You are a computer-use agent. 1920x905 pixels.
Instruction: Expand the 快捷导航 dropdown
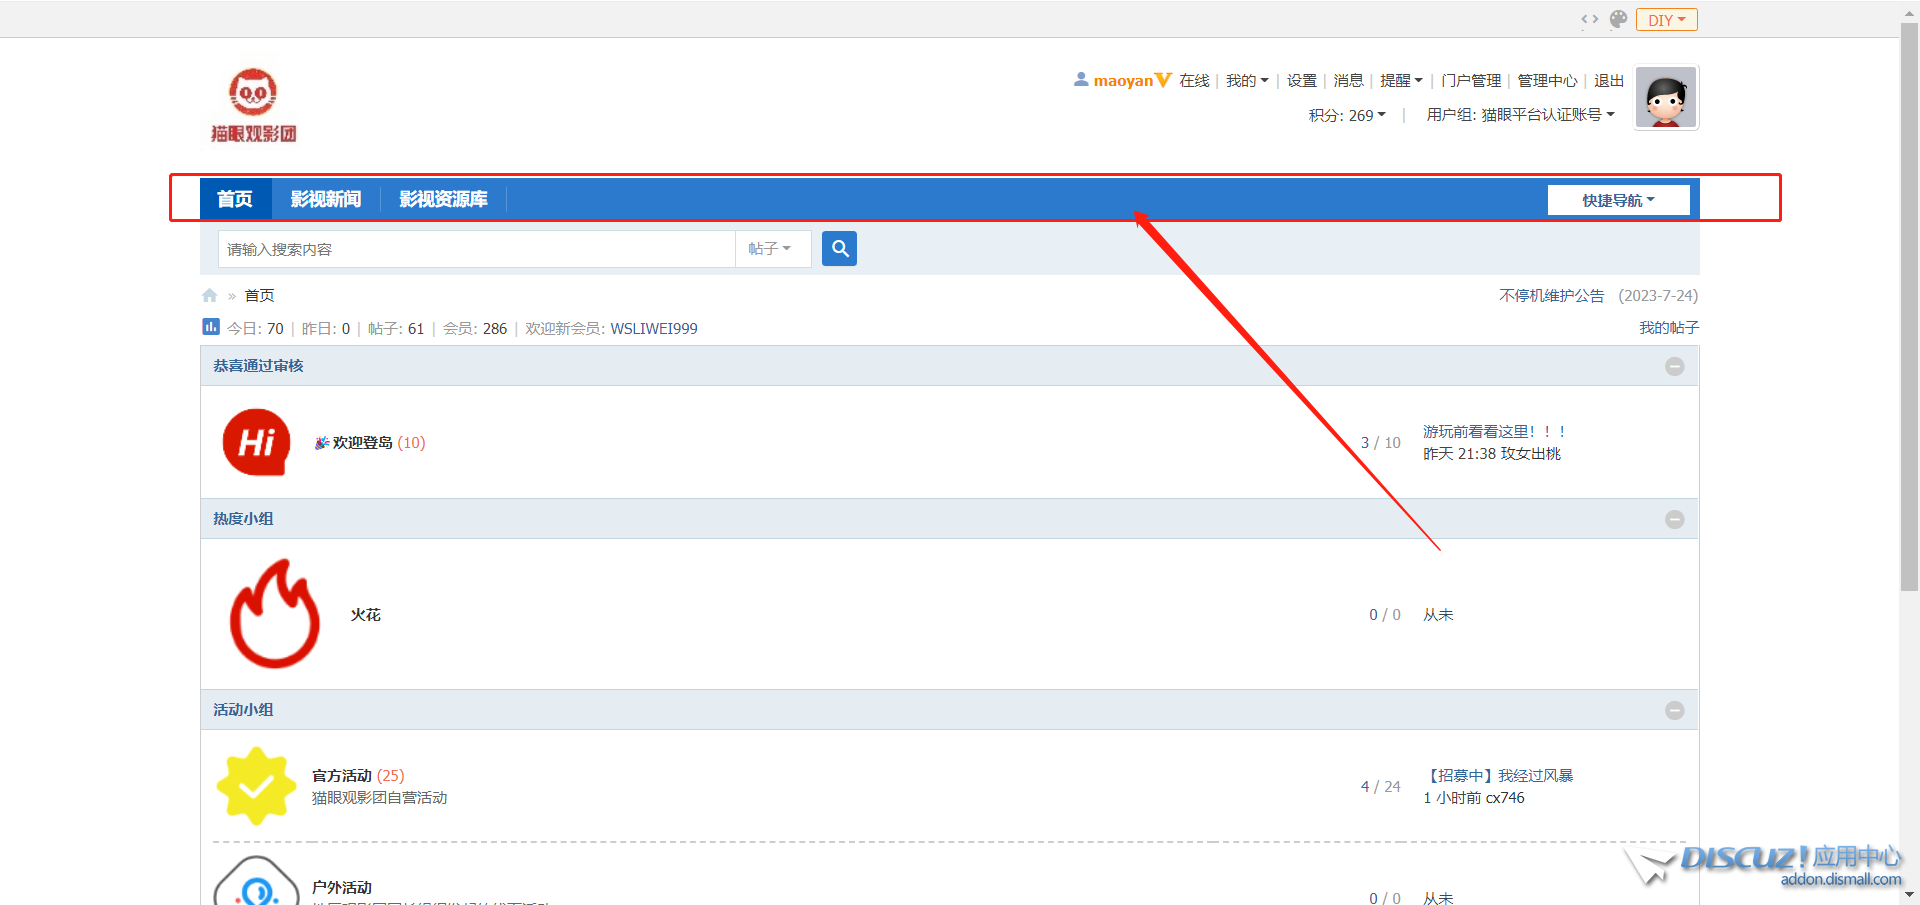point(1618,200)
